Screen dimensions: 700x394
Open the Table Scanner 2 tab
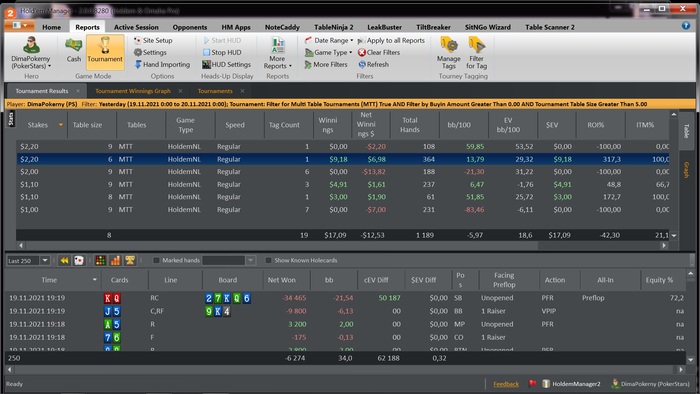[550, 27]
